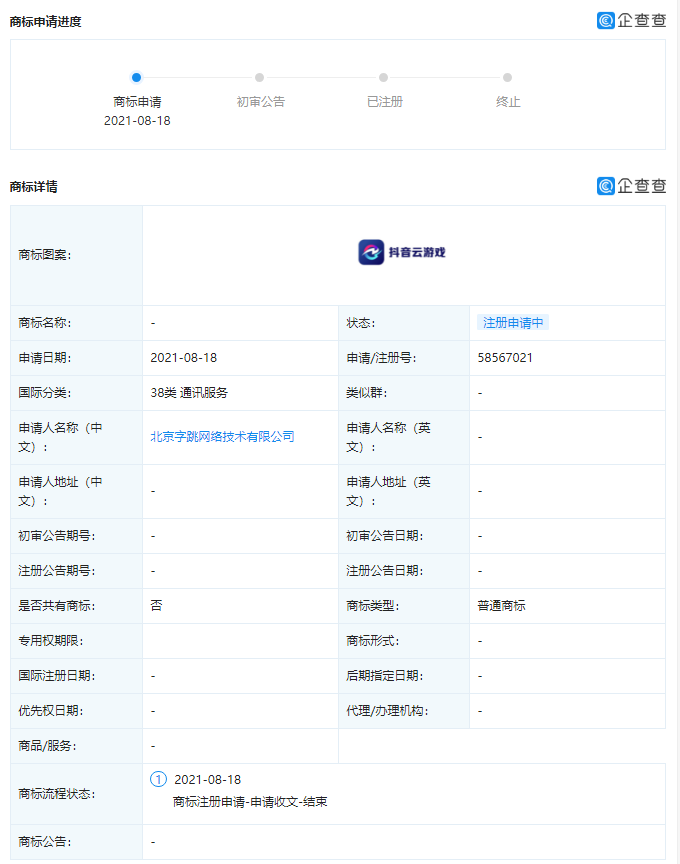Click the 企查查 logo beside 商标详情 heading

tap(631, 186)
